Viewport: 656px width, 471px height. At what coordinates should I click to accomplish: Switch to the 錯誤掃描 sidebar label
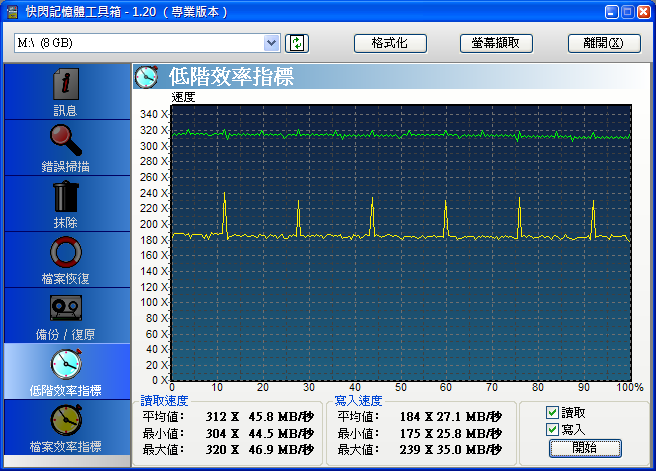point(65,166)
